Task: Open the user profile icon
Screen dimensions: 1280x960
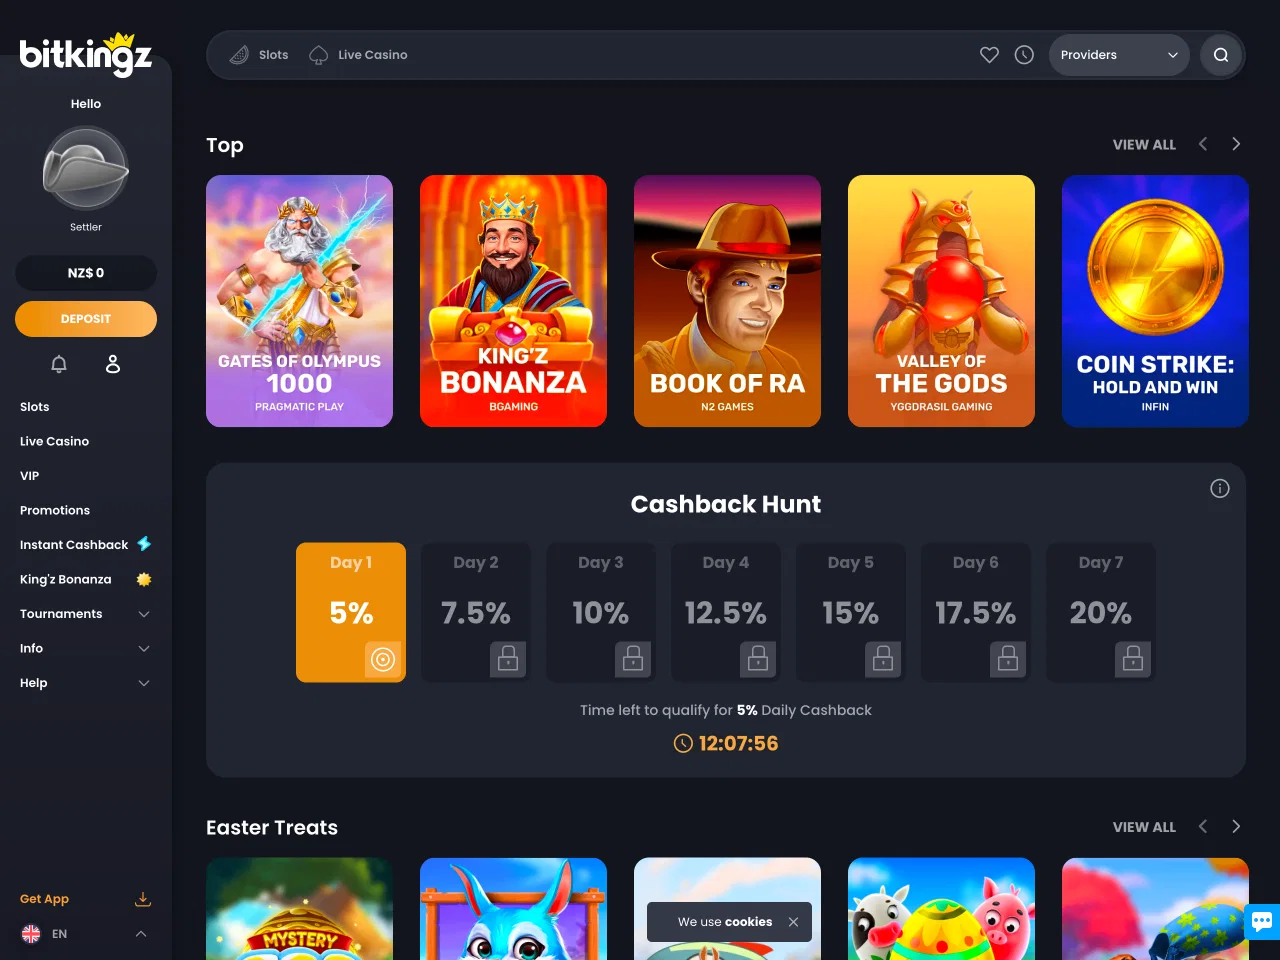Action: tap(113, 364)
